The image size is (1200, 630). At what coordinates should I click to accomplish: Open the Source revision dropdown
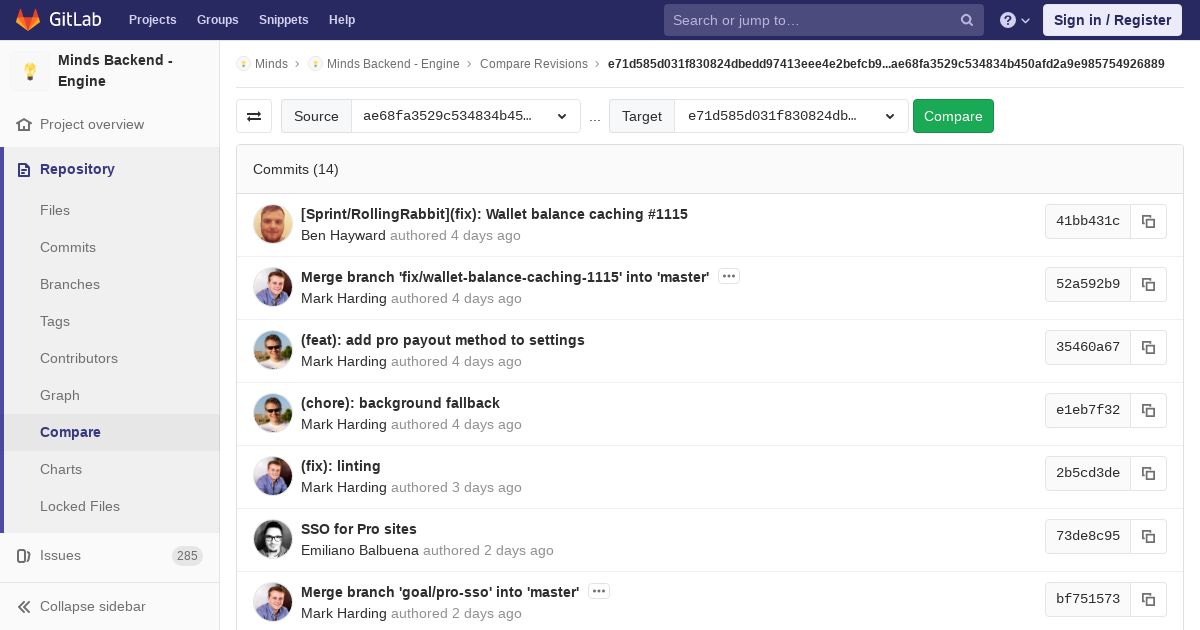tap(465, 116)
